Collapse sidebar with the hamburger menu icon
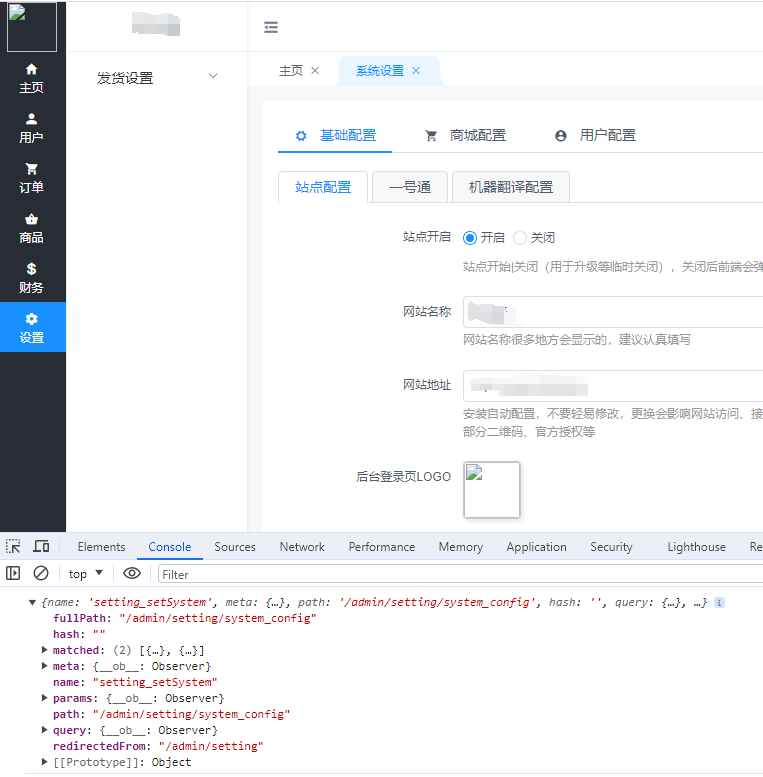Viewport: 763px width, 777px height. click(271, 27)
